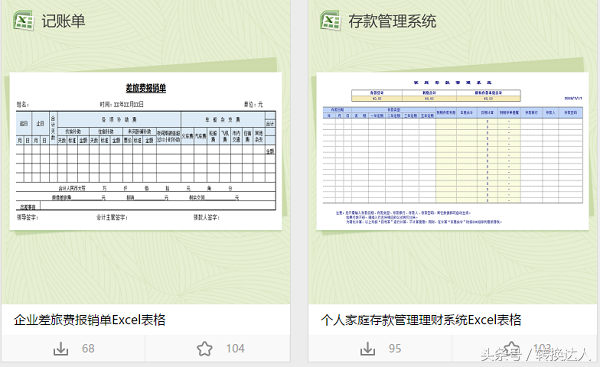Open link 企业差旅费报销单Excel表格
Image resolution: width=600 pixels, height=367 pixels.
coord(90,320)
